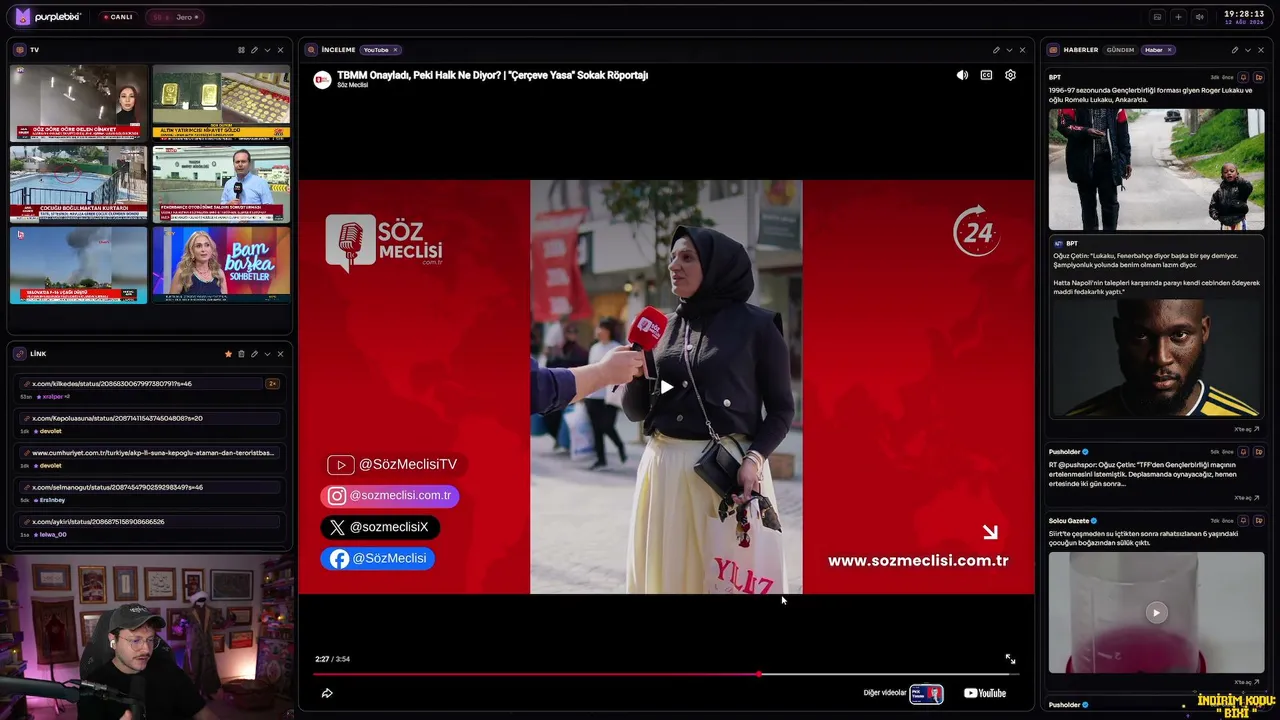Toggle the star favorite in the Link panel

tap(228, 354)
